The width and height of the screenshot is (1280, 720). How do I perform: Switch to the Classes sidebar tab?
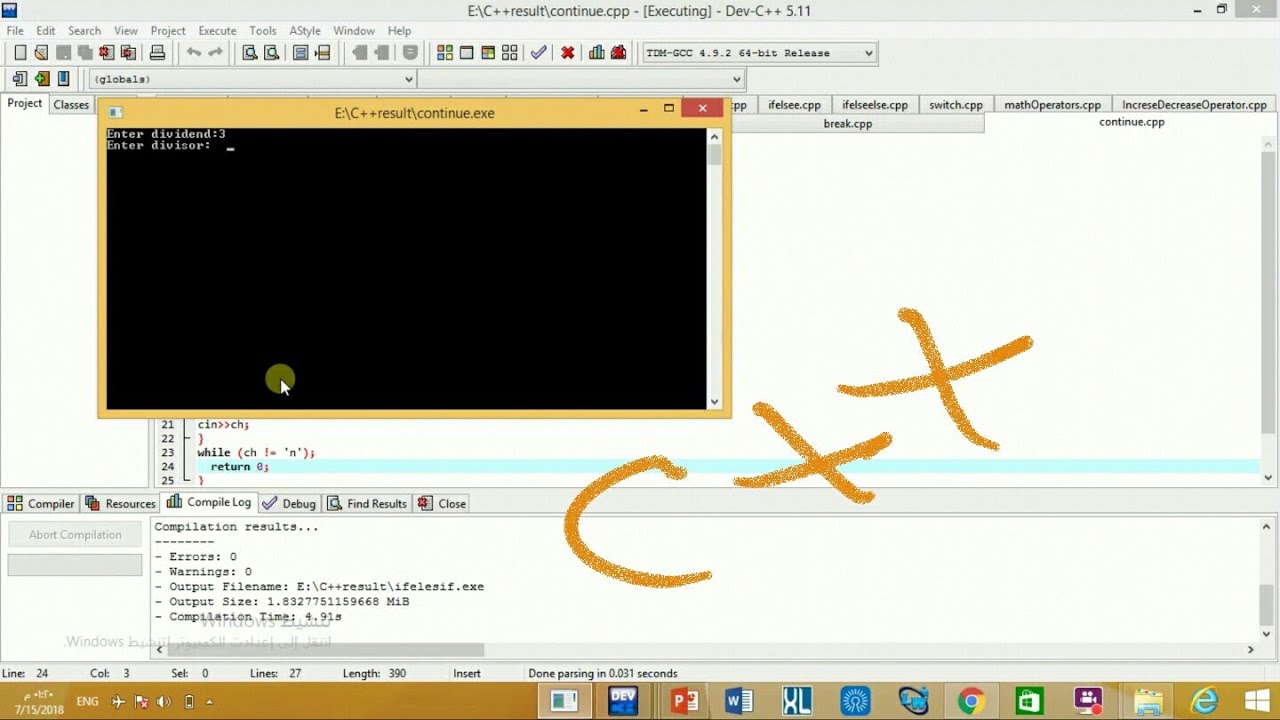(71, 104)
